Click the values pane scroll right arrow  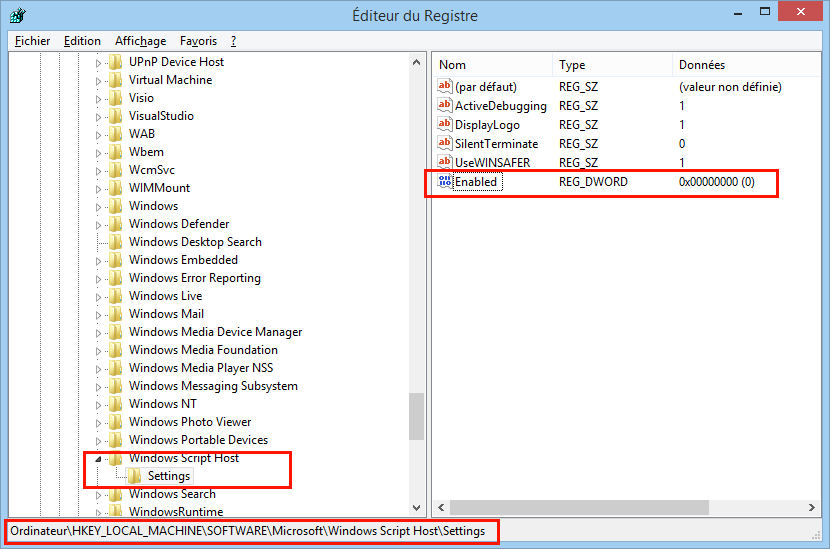812,507
